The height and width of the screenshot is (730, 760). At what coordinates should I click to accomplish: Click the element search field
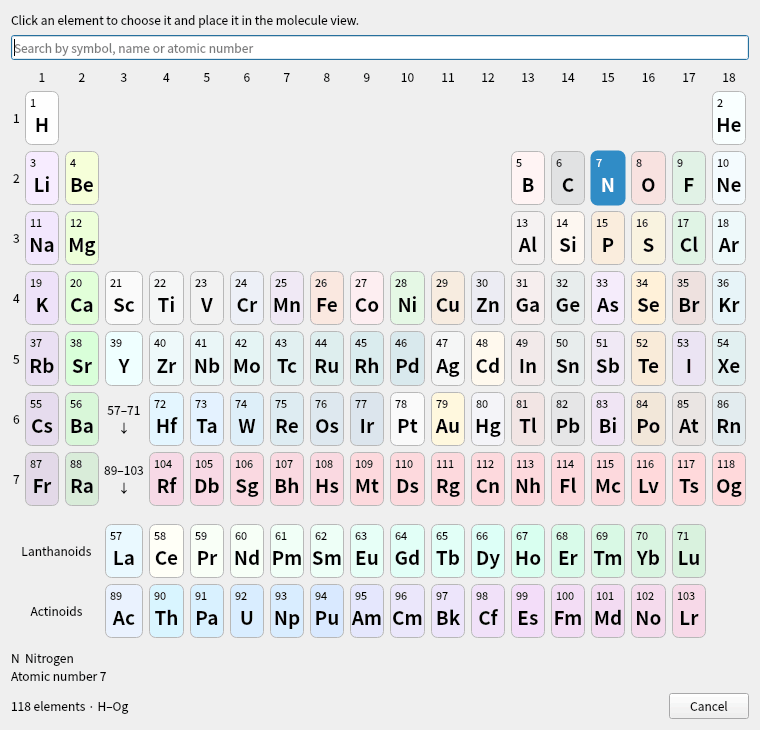tap(380, 48)
